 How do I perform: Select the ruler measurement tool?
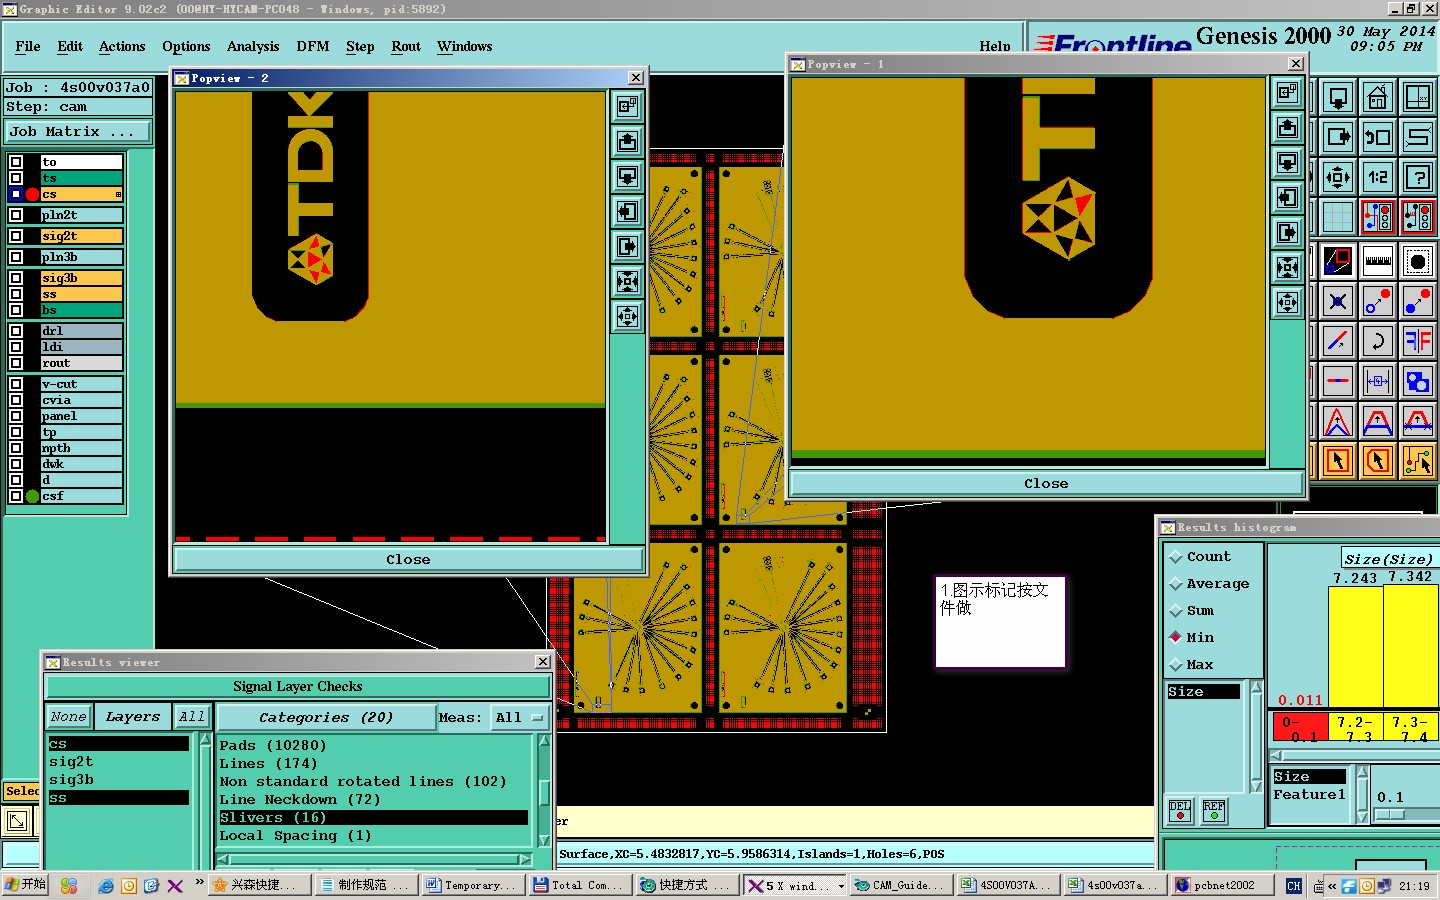(1378, 262)
